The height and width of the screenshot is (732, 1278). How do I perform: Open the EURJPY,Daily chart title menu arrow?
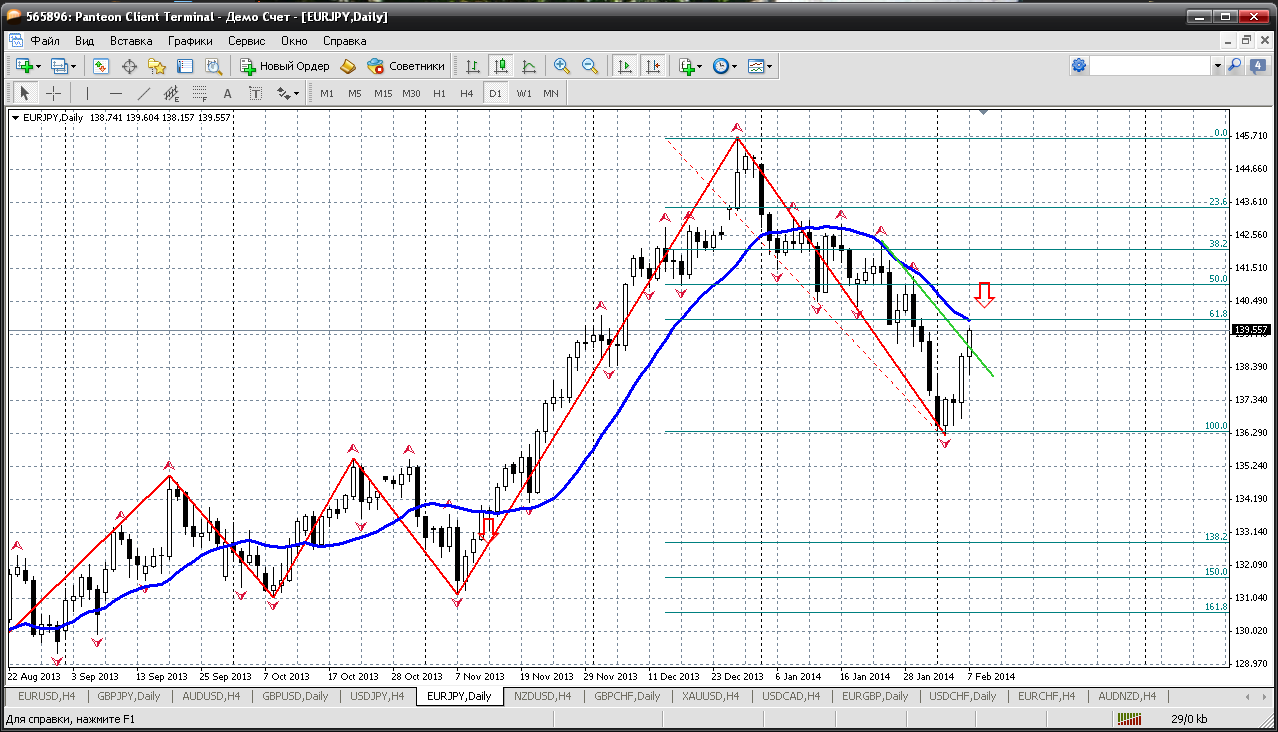point(16,117)
